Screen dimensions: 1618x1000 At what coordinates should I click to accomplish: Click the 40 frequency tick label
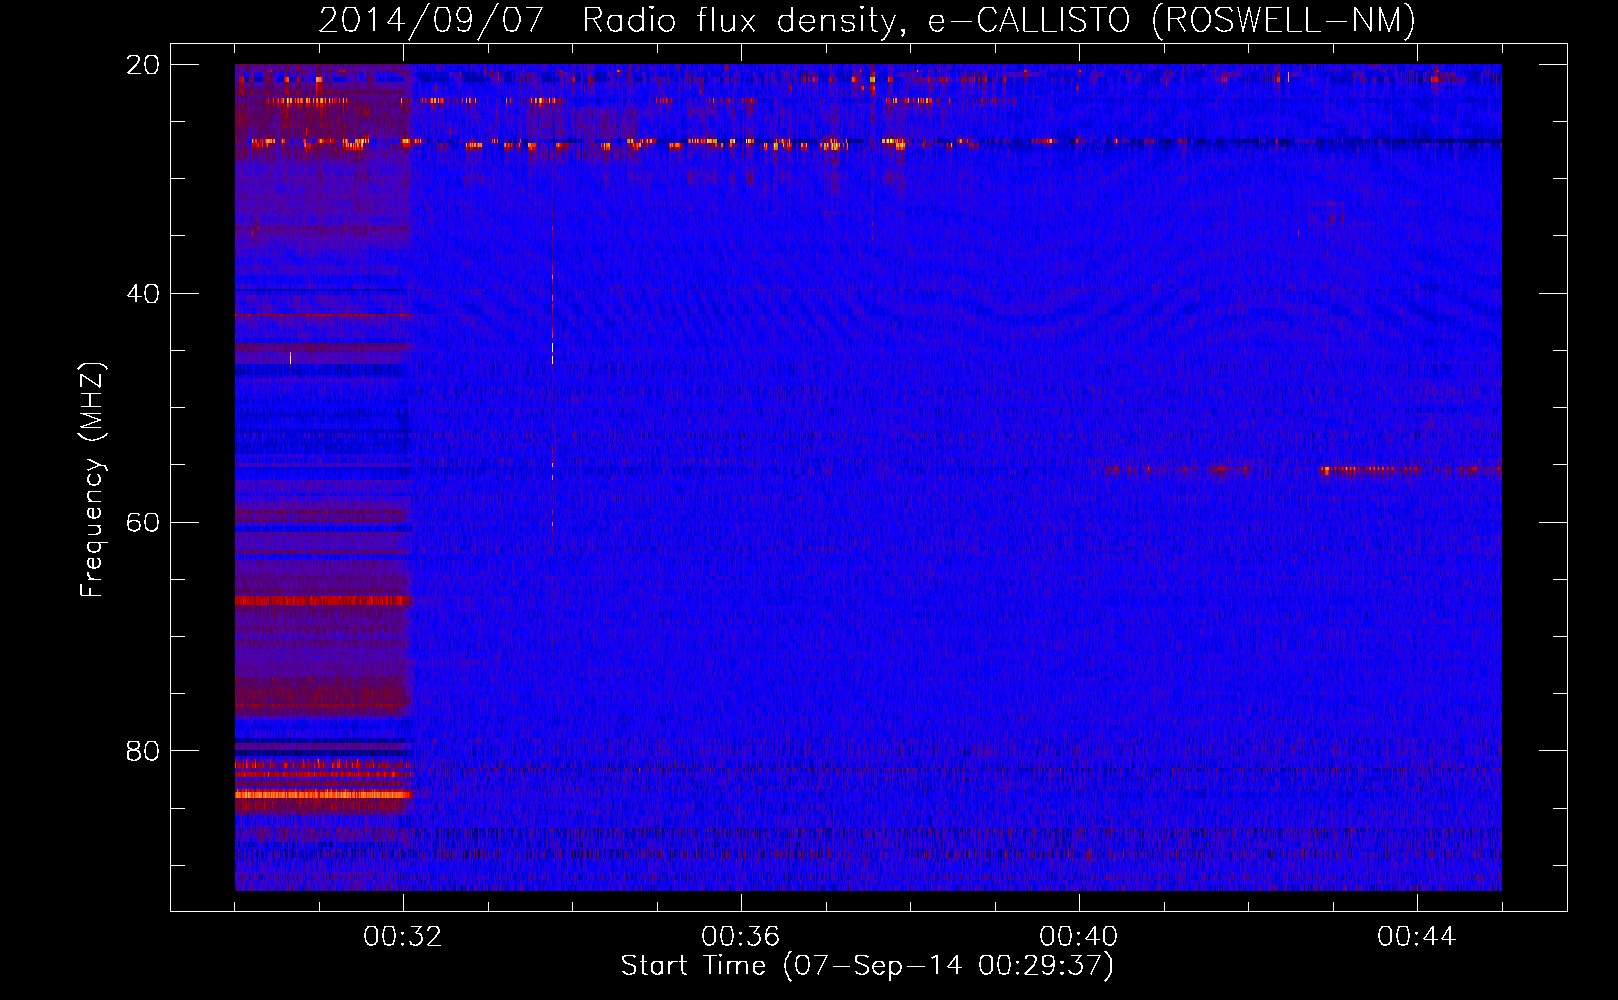point(142,294)
